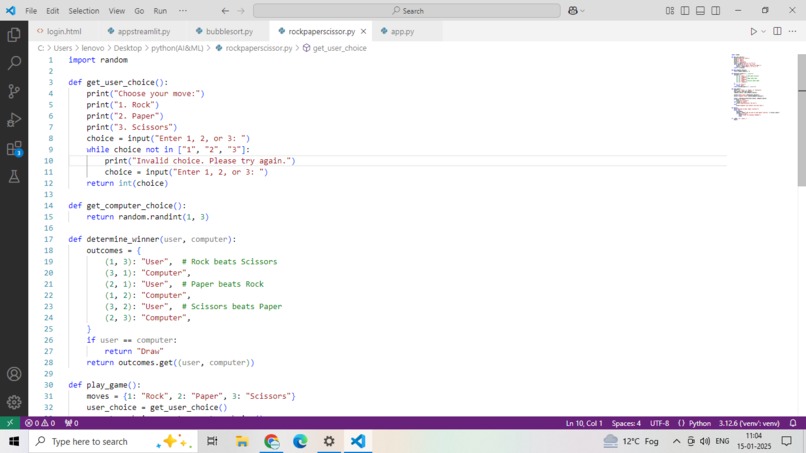Change the UTF-8 encoding
This screenshot has height=453, width=806.
click(x=660, y=423)
